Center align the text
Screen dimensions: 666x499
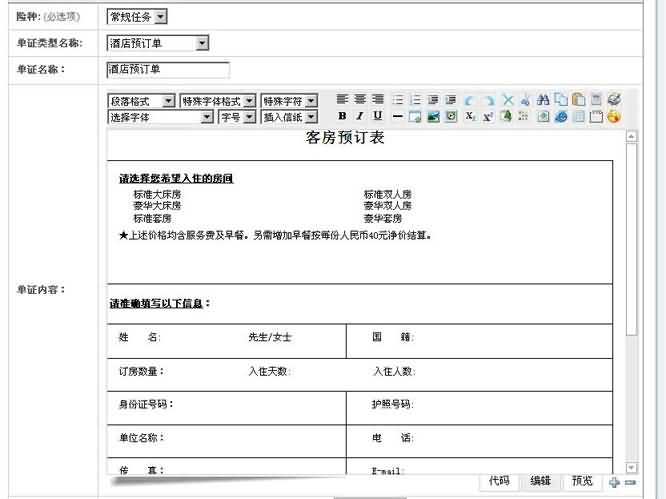pyautogui.click(x=360, y=100)
